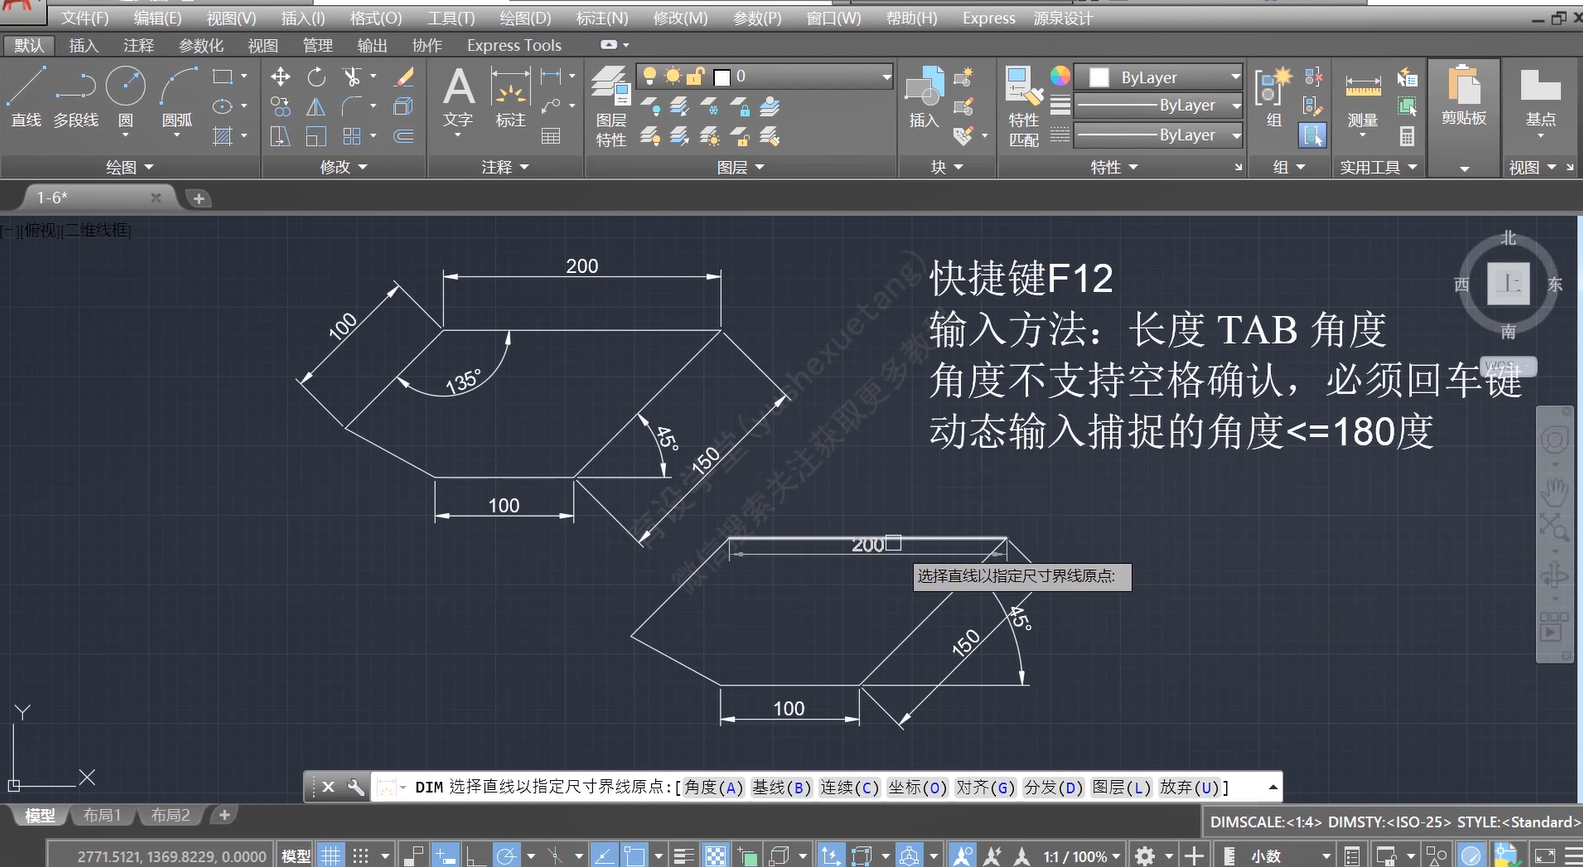Select the Stretch tool

(281, 136)
